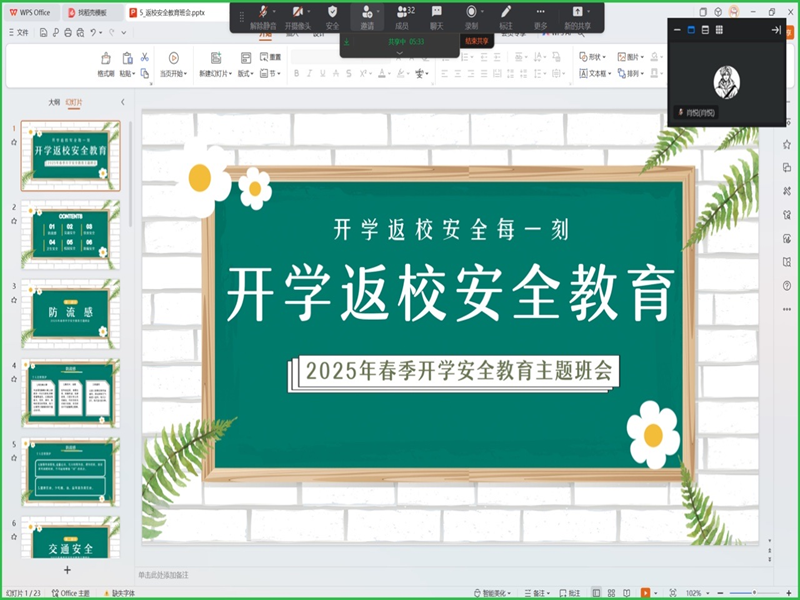Open the meeting Chat panel
800x600 pixels.
[x=436, y=15]
